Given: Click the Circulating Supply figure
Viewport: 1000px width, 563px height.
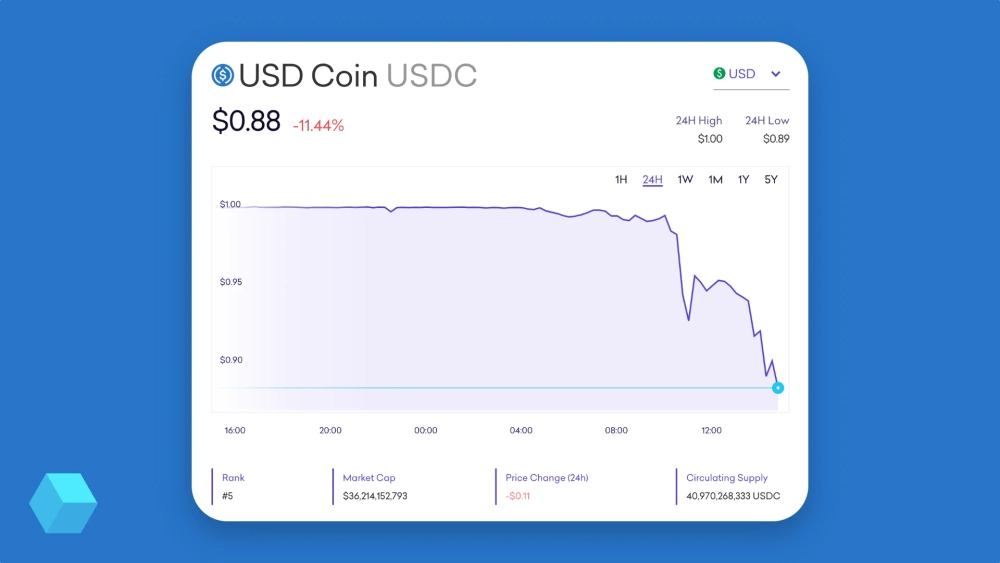Looking at the screenshot, I should 733,496.
